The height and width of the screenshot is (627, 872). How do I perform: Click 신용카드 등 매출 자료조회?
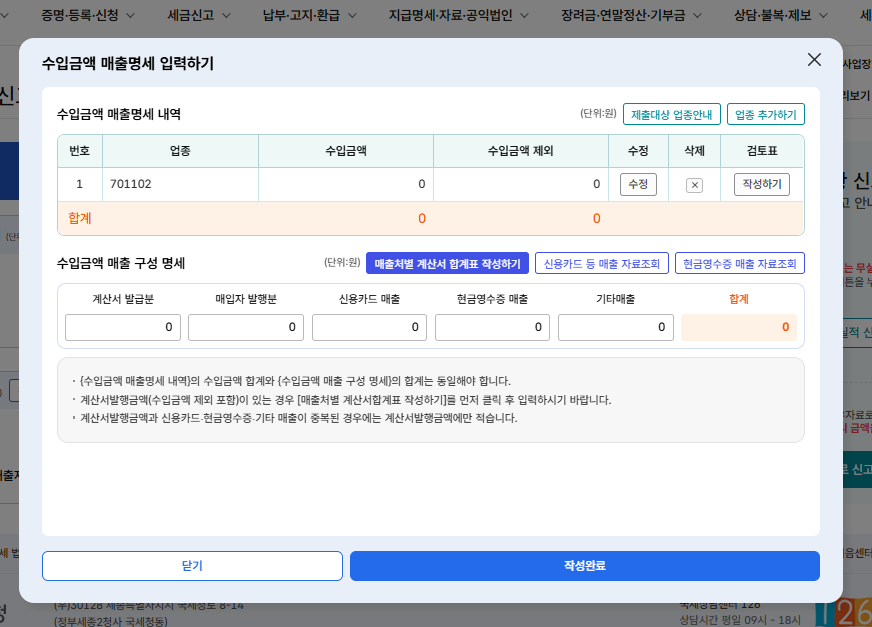[602, 263]
